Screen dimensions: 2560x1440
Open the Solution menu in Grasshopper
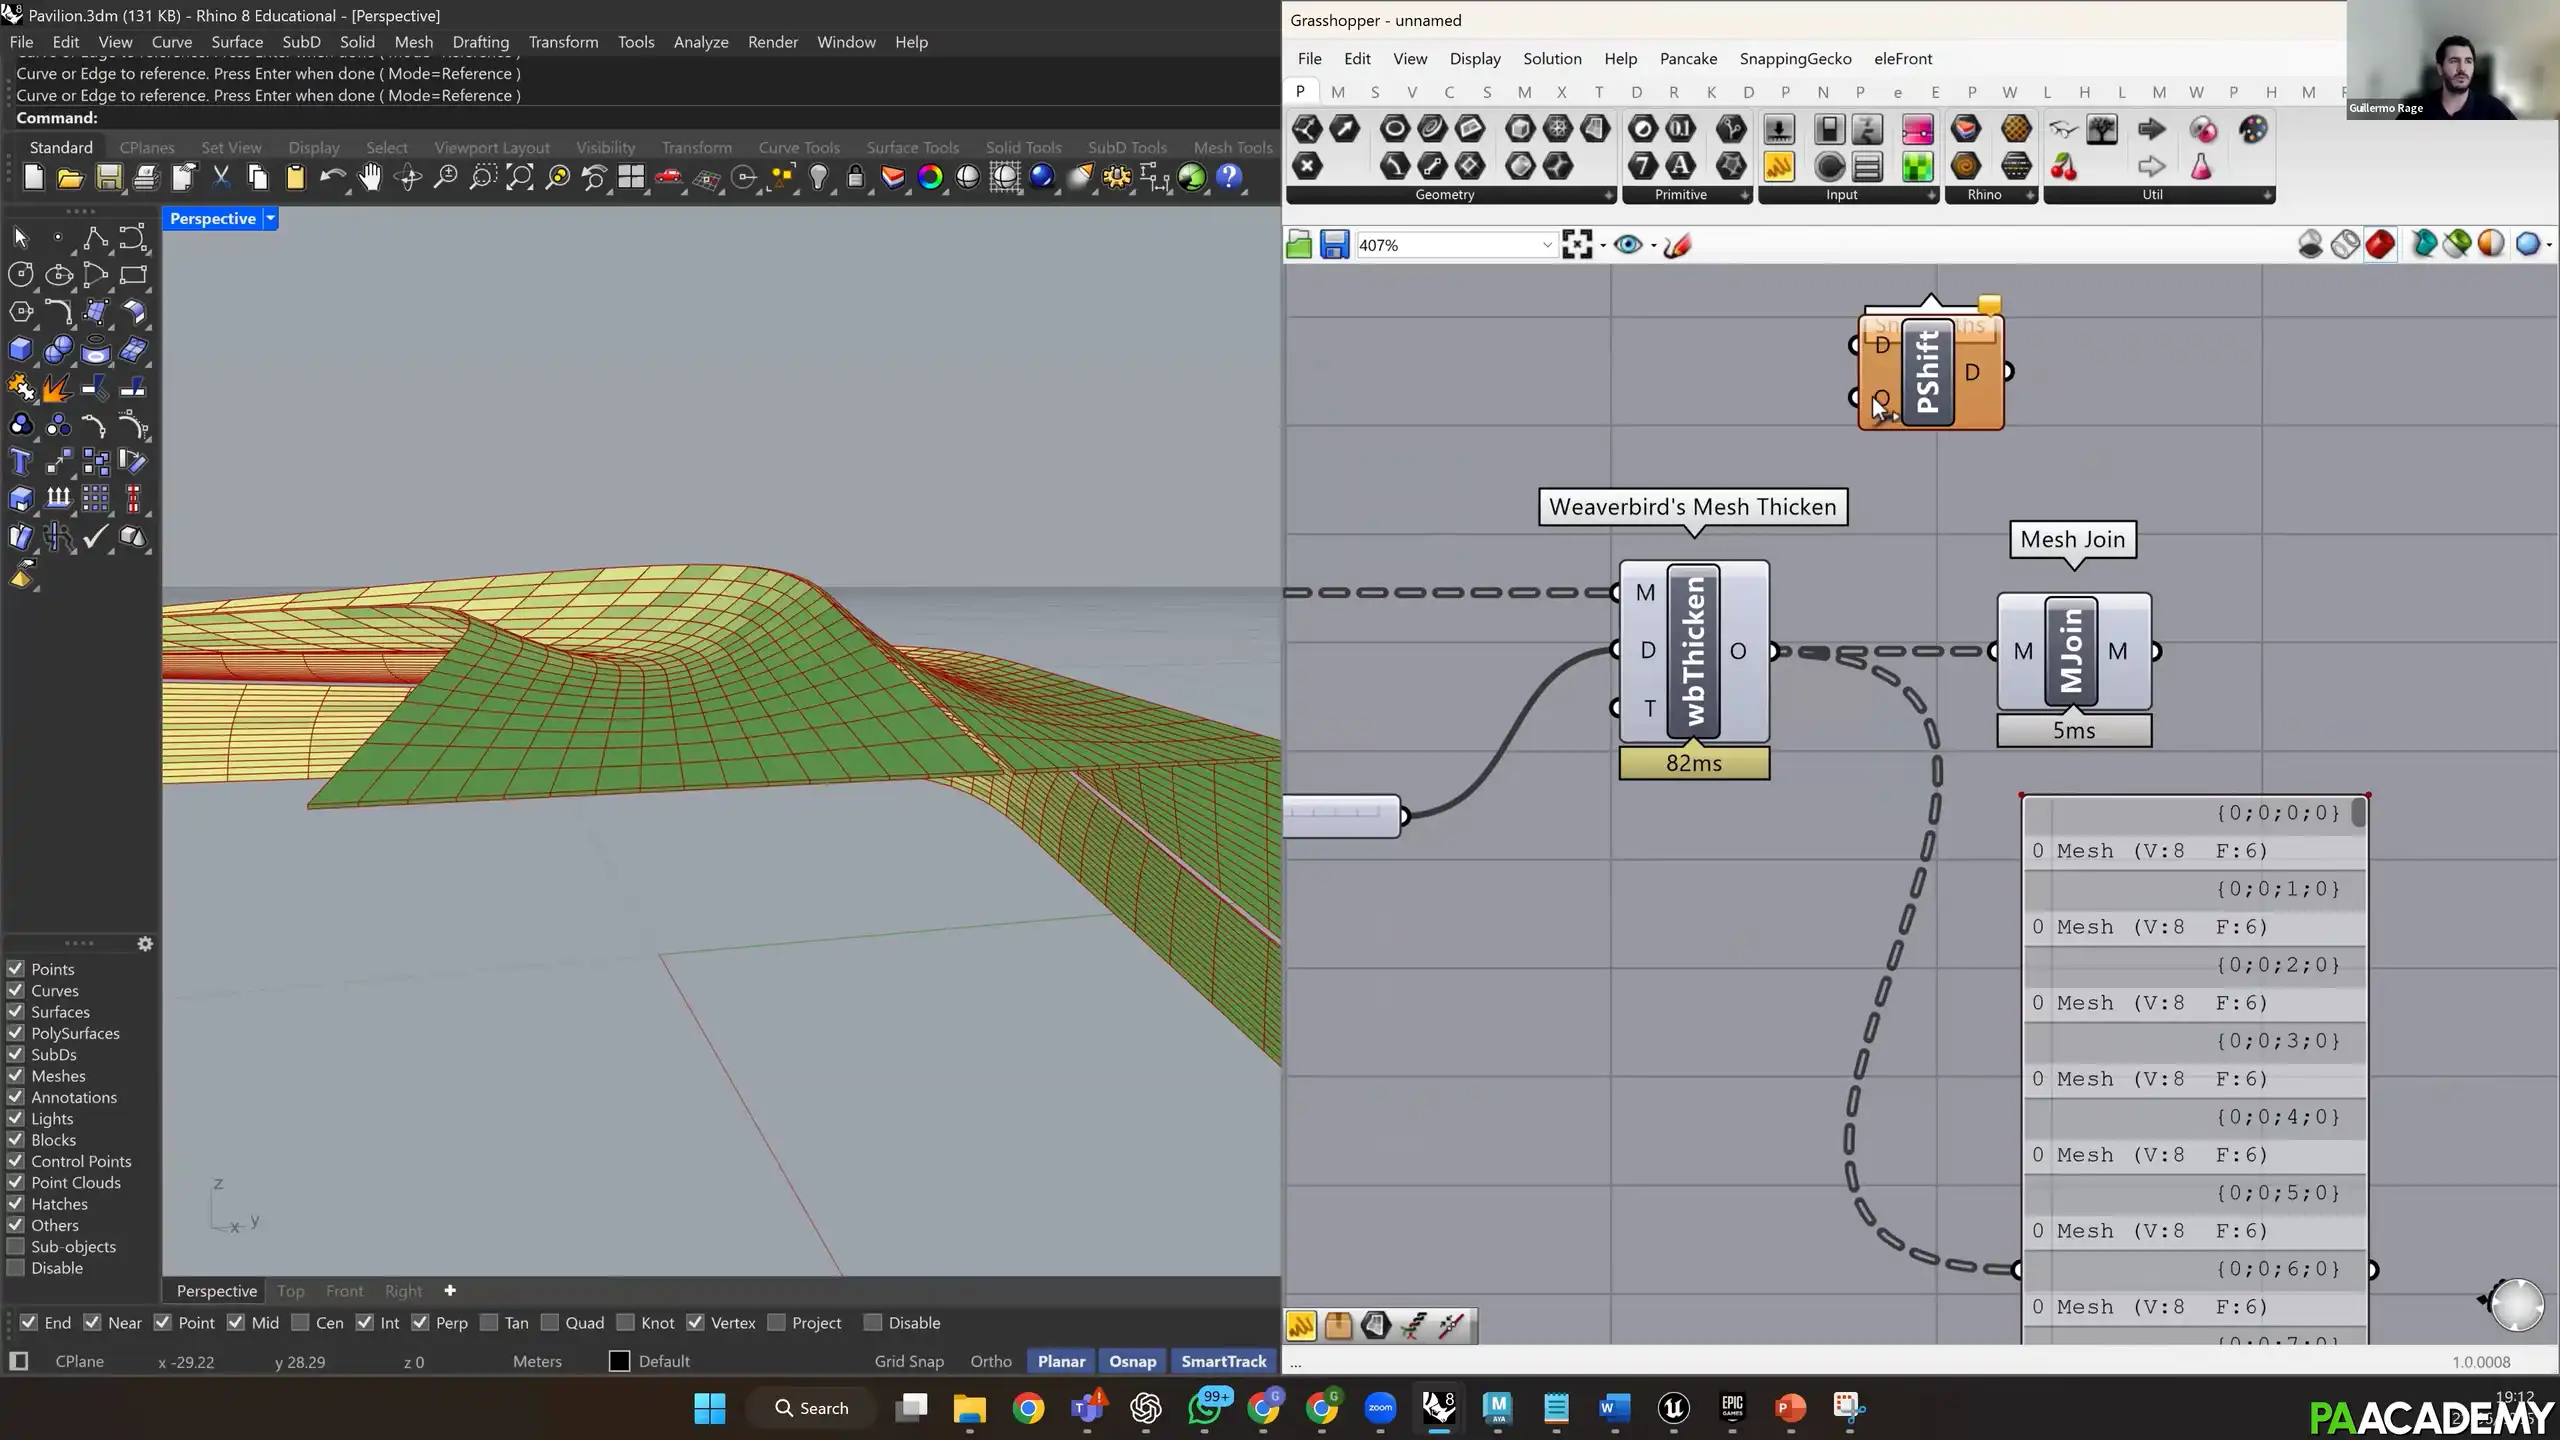[x=1551, y=58]
